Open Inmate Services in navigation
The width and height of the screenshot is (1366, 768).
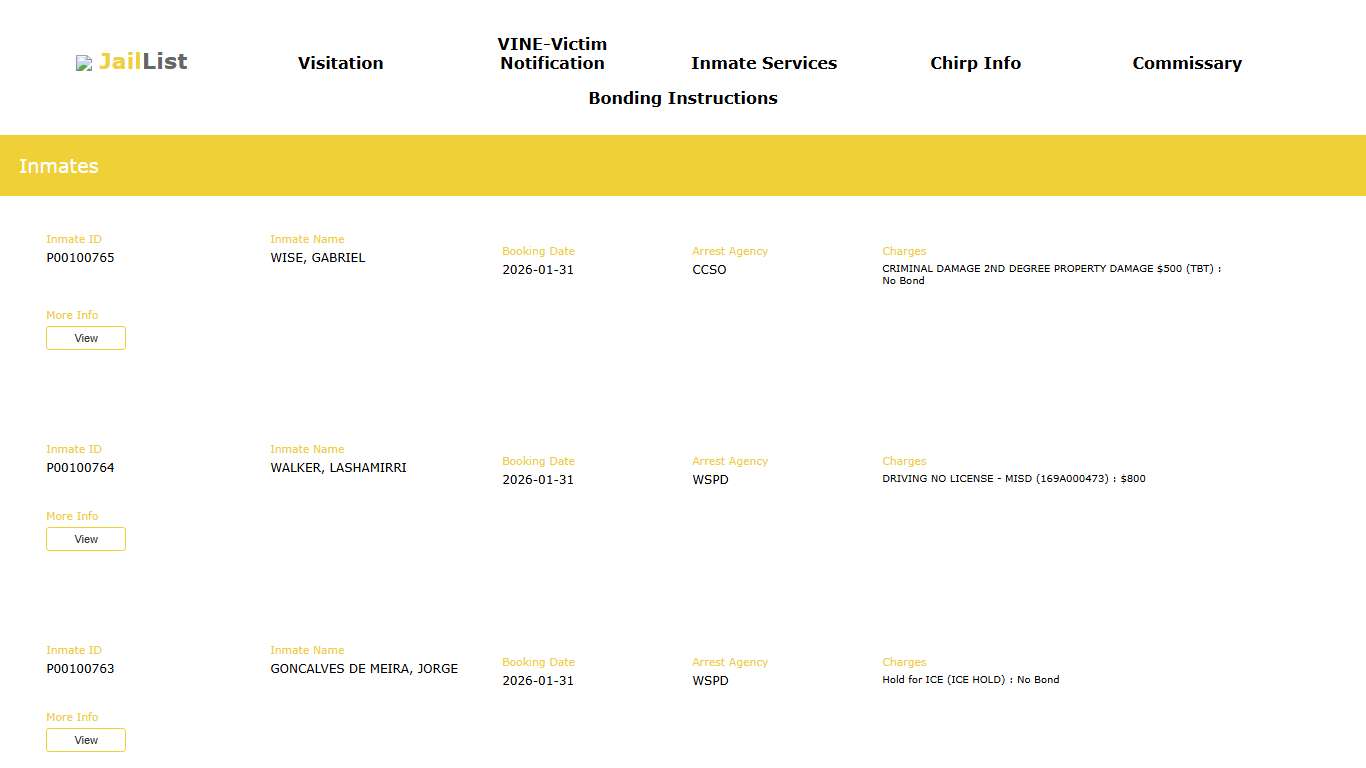click(763, 63)
